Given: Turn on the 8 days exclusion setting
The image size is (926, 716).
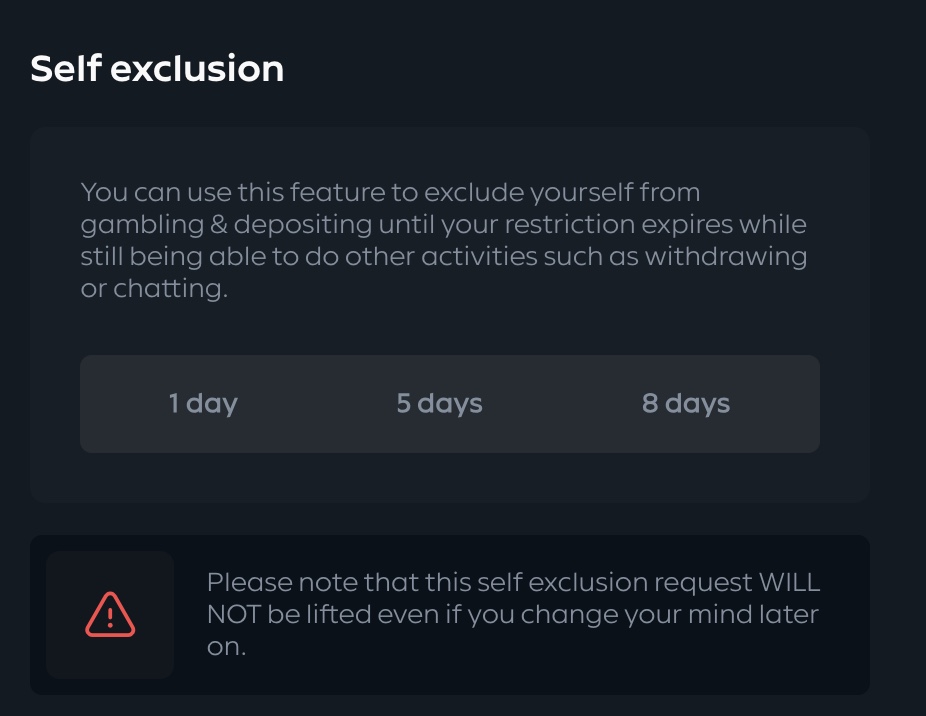Looking at the screenshot, I should (686, 403).
